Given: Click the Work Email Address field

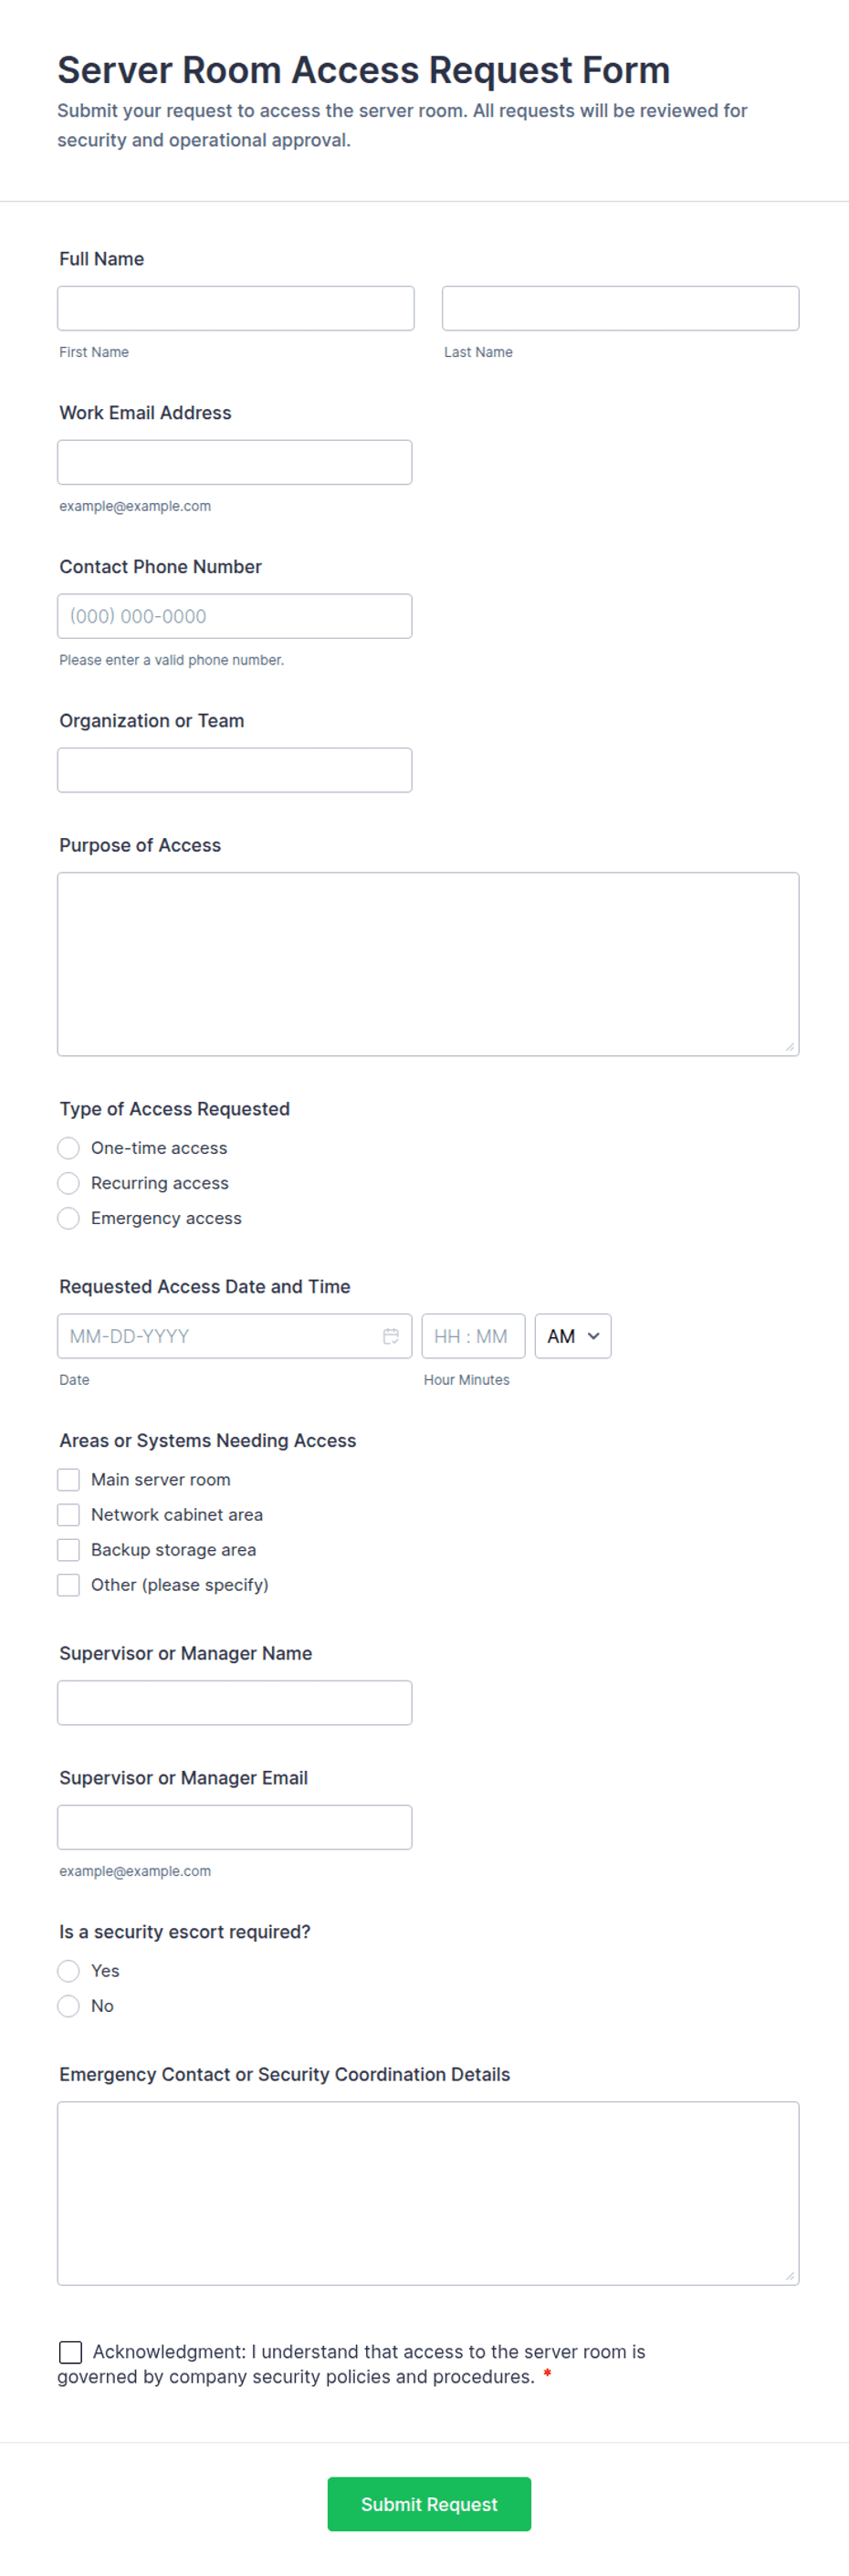Looking at the screenshot, I should click(235, 461).
